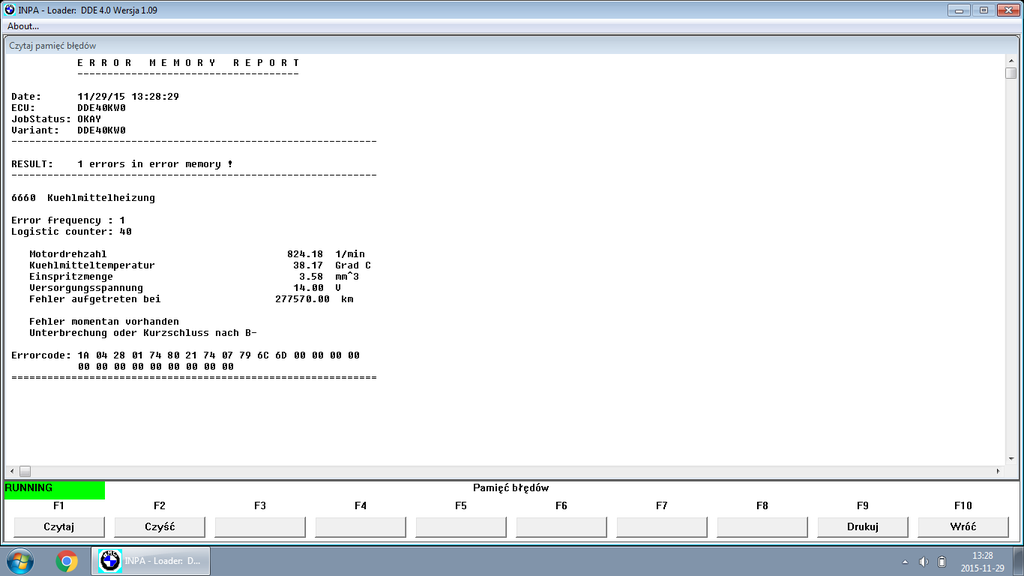The width and height of the screenshot is (1024, 576).
Task: Click the Czytaj F1 button
Action: (59, 526)
